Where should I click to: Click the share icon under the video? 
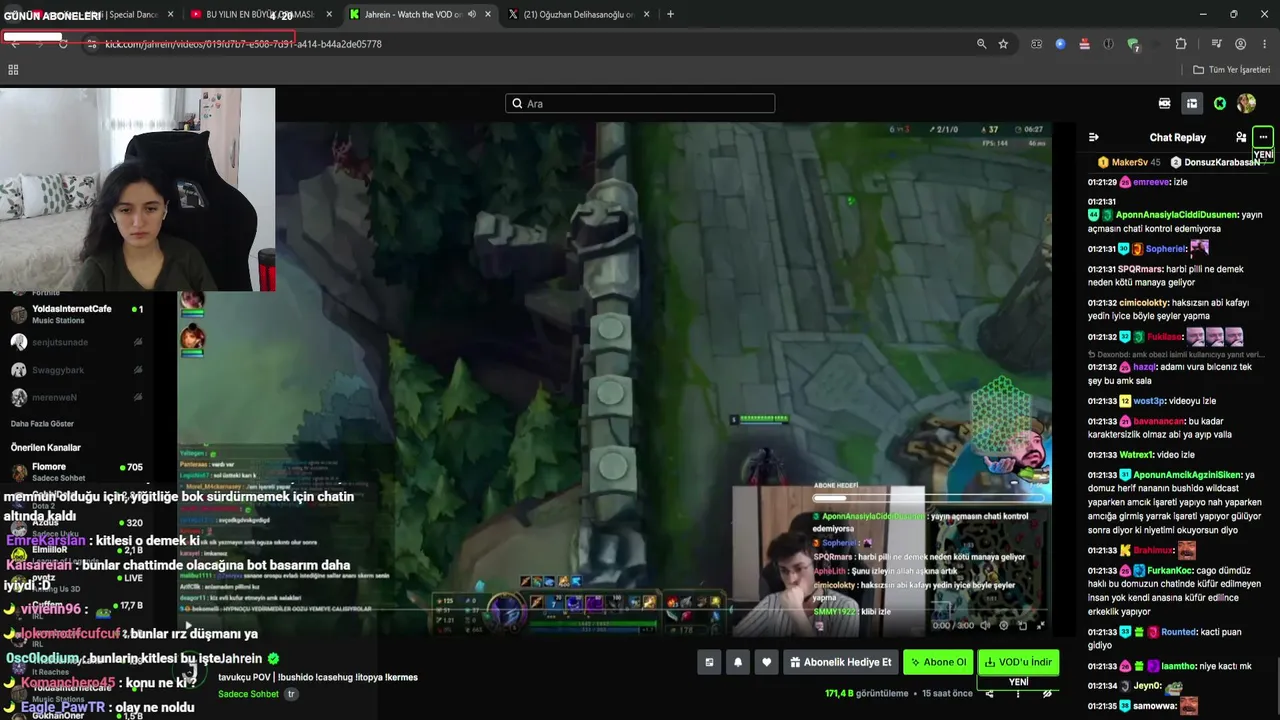click(x=989, y=693)
